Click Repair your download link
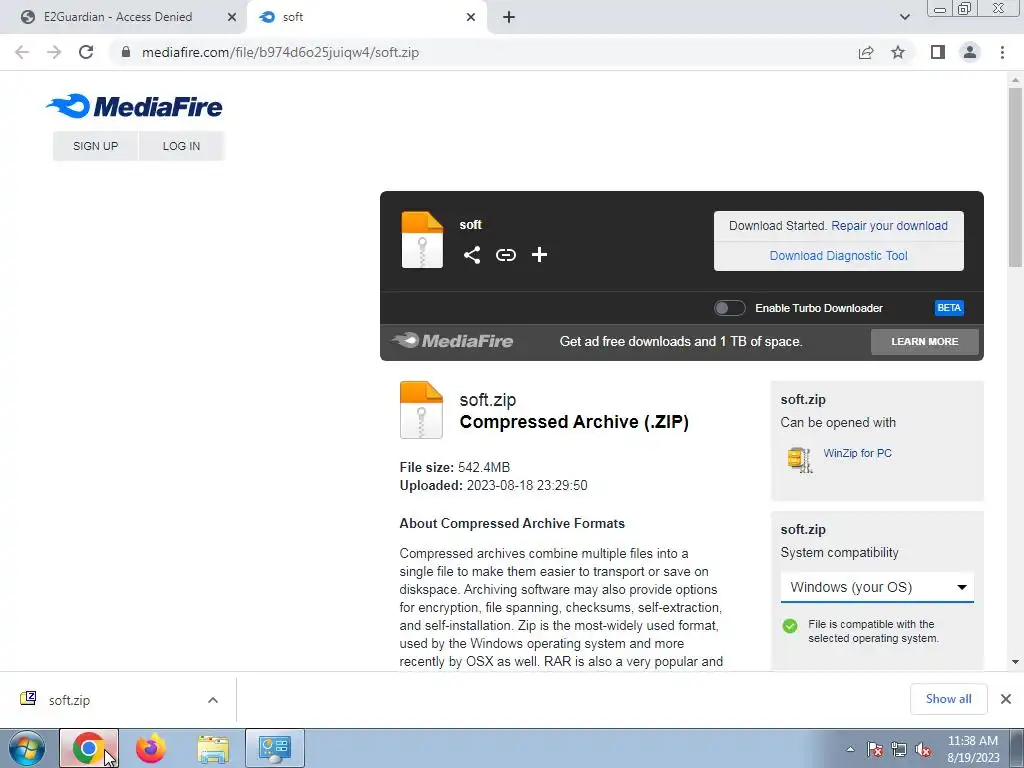The height and width of the screenshot is (768, 1024). [889, 225]
